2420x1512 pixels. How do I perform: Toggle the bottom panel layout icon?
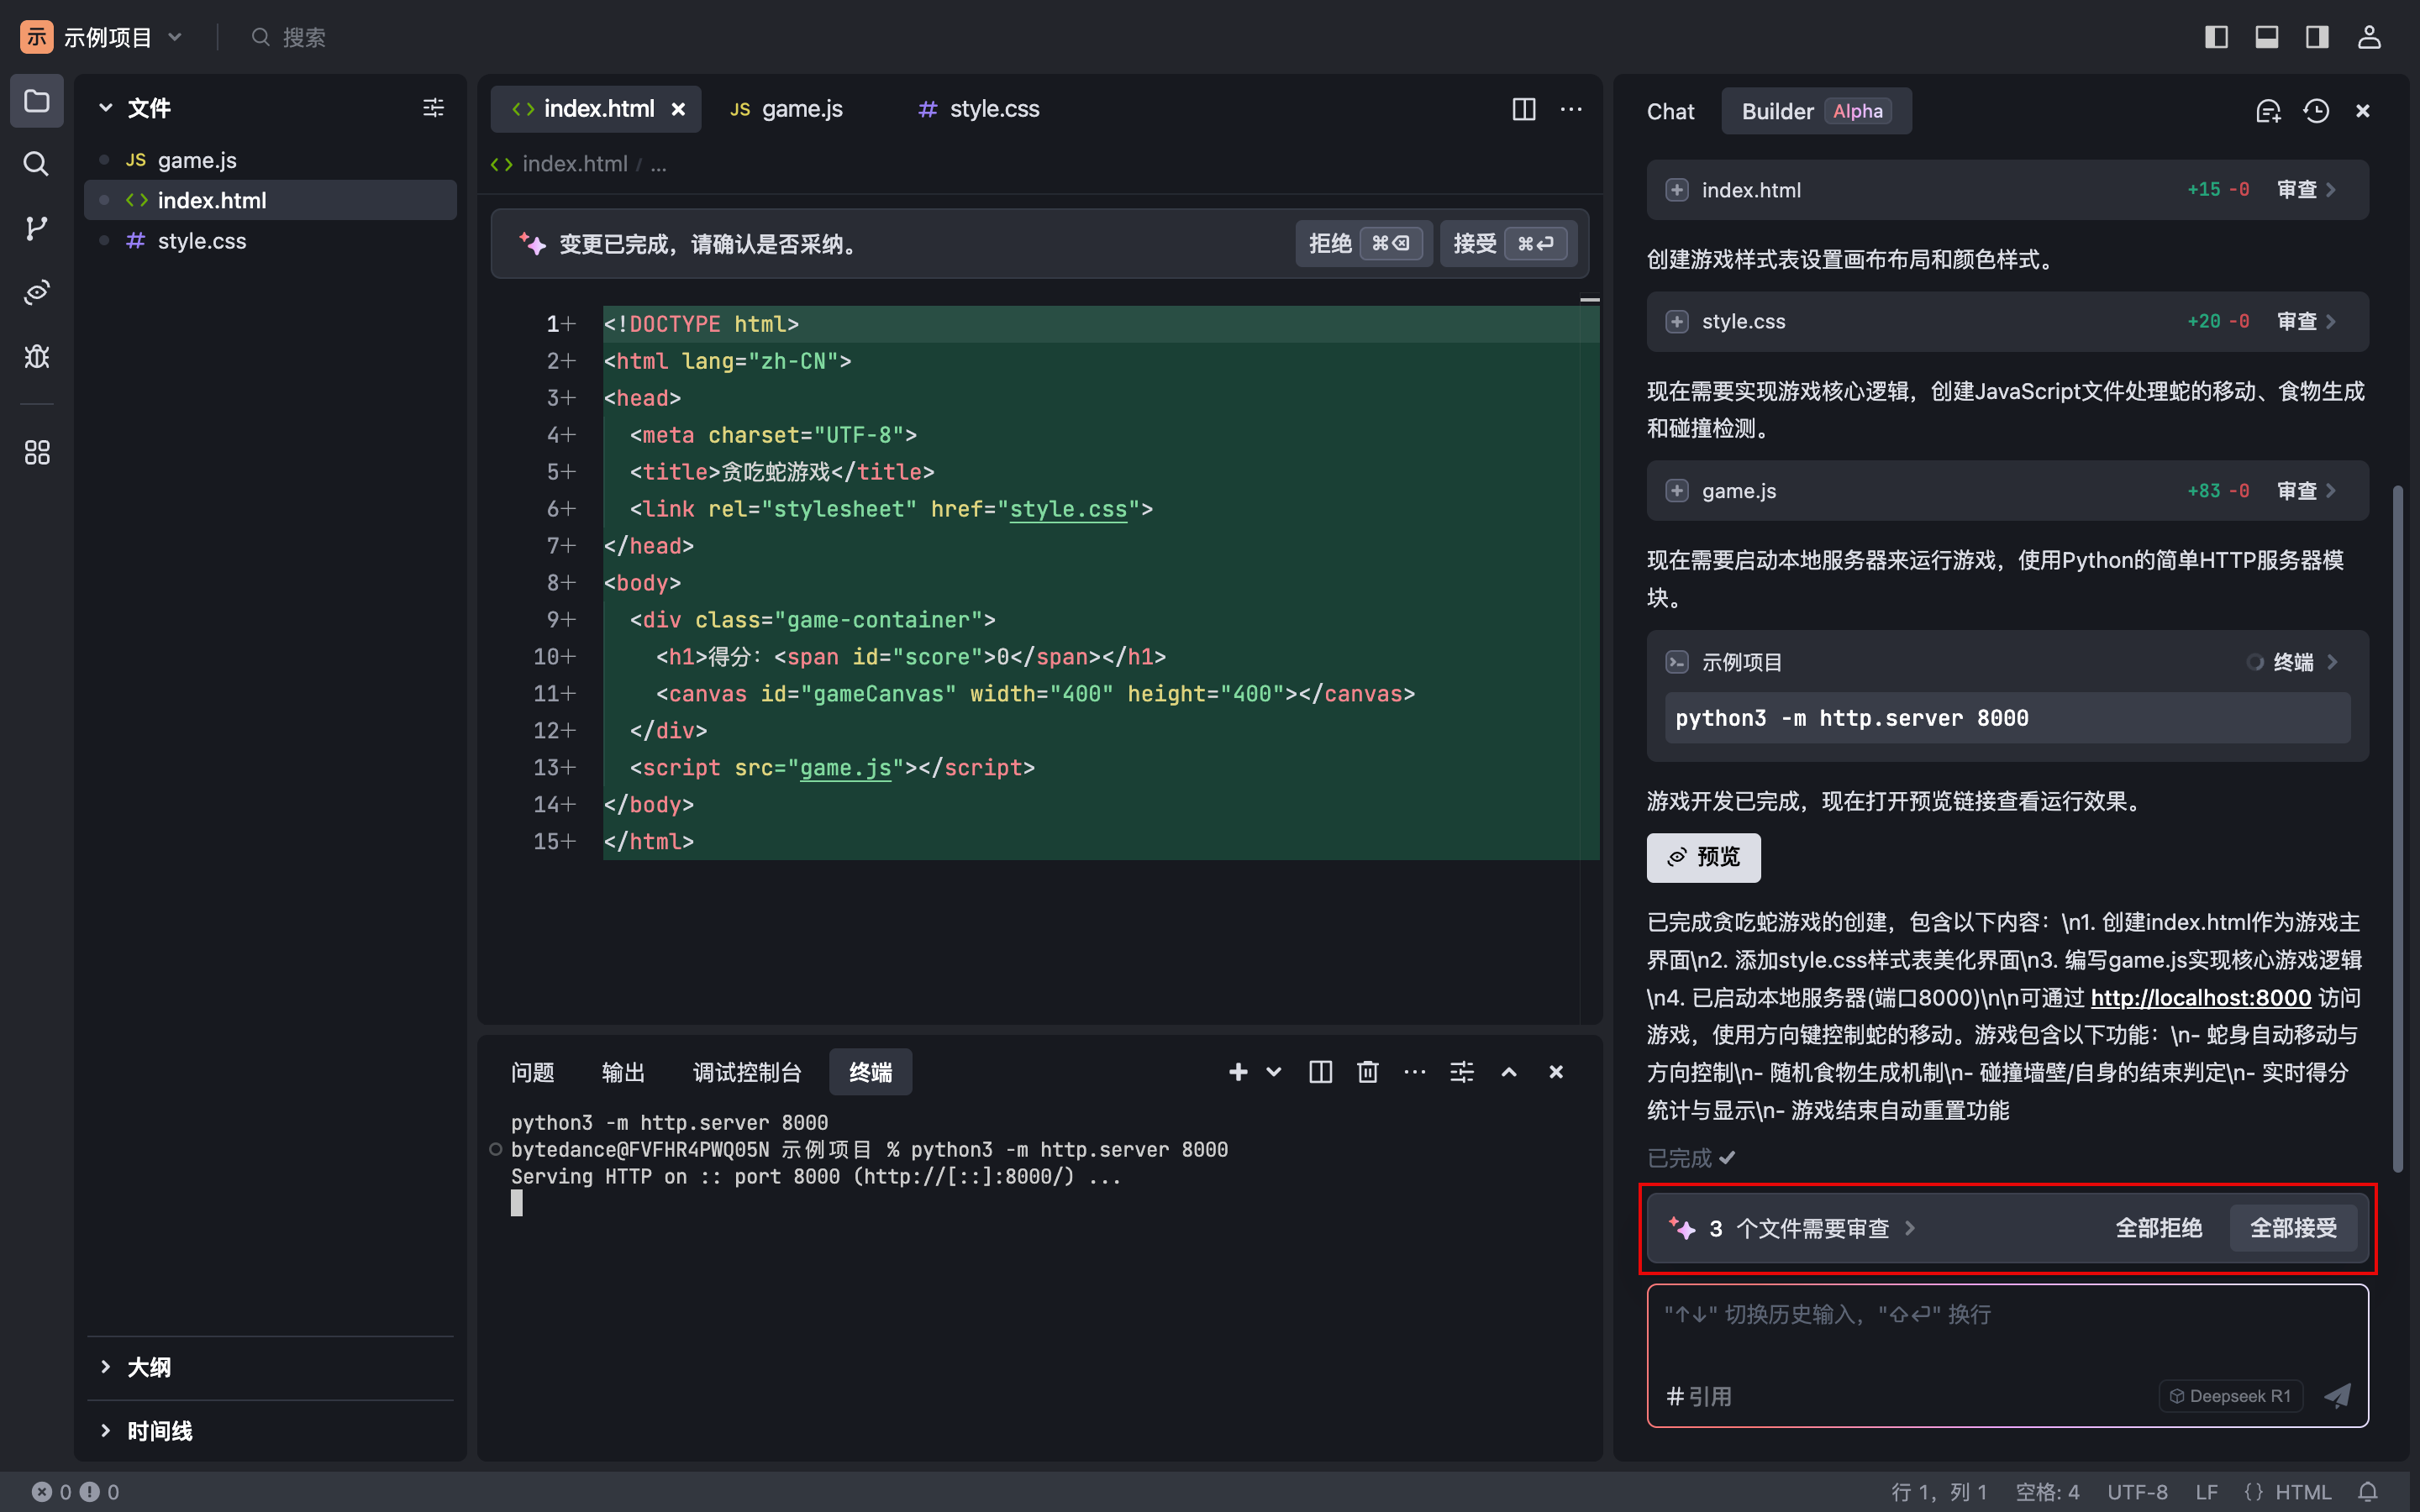pos(2266,37)
